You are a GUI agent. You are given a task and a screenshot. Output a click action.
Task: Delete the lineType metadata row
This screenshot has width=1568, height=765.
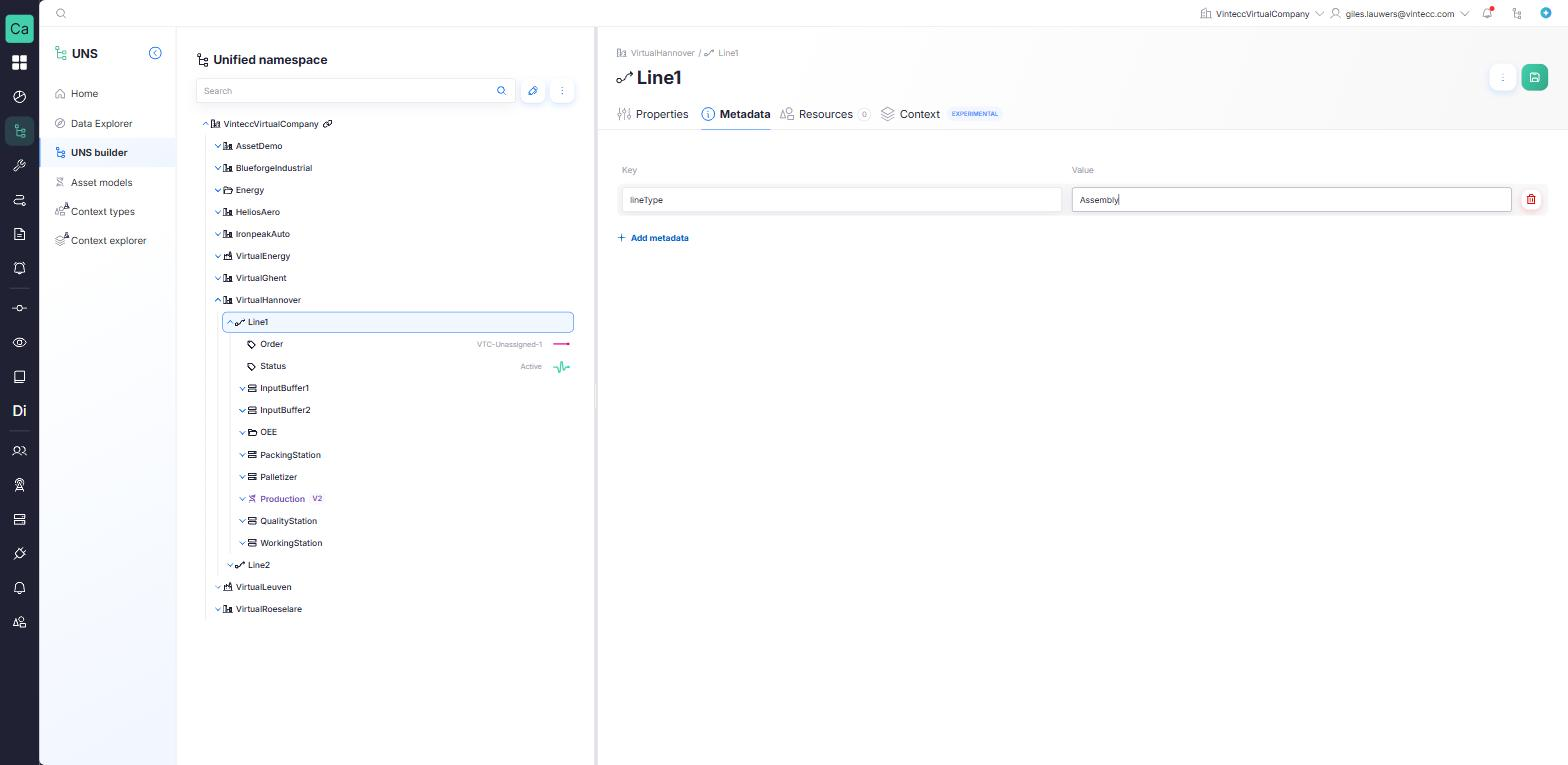point(1531,200)
